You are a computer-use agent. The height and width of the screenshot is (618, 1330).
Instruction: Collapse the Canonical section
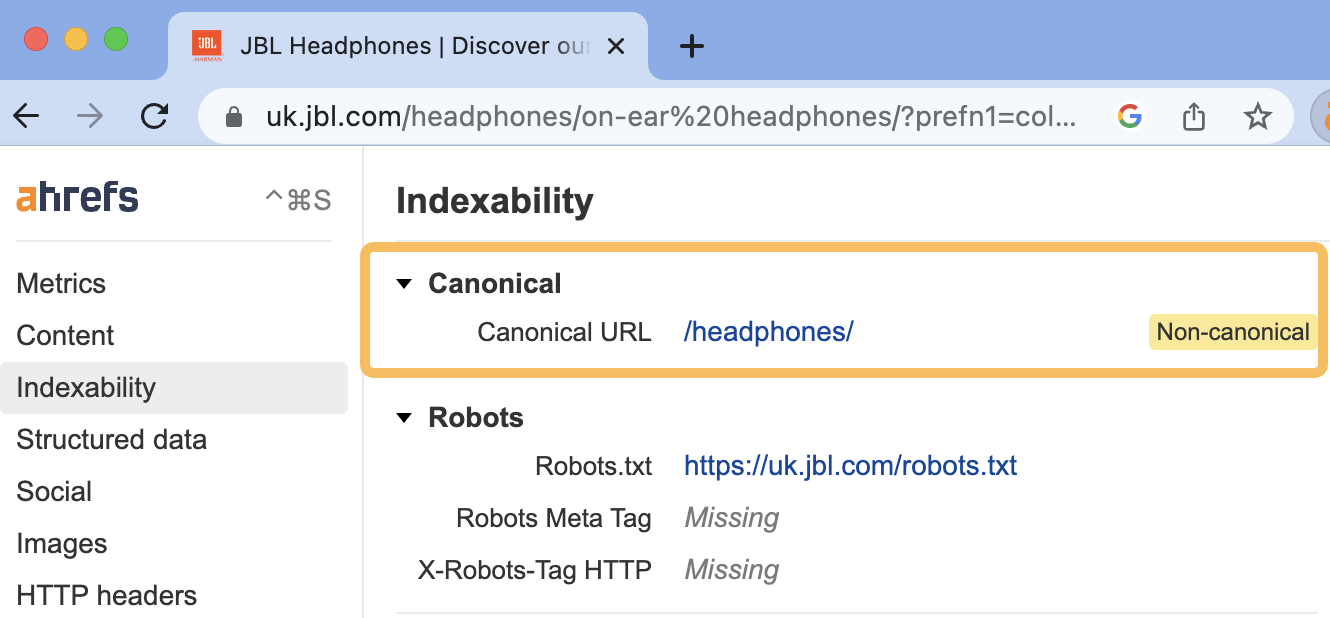click(403, 283)
